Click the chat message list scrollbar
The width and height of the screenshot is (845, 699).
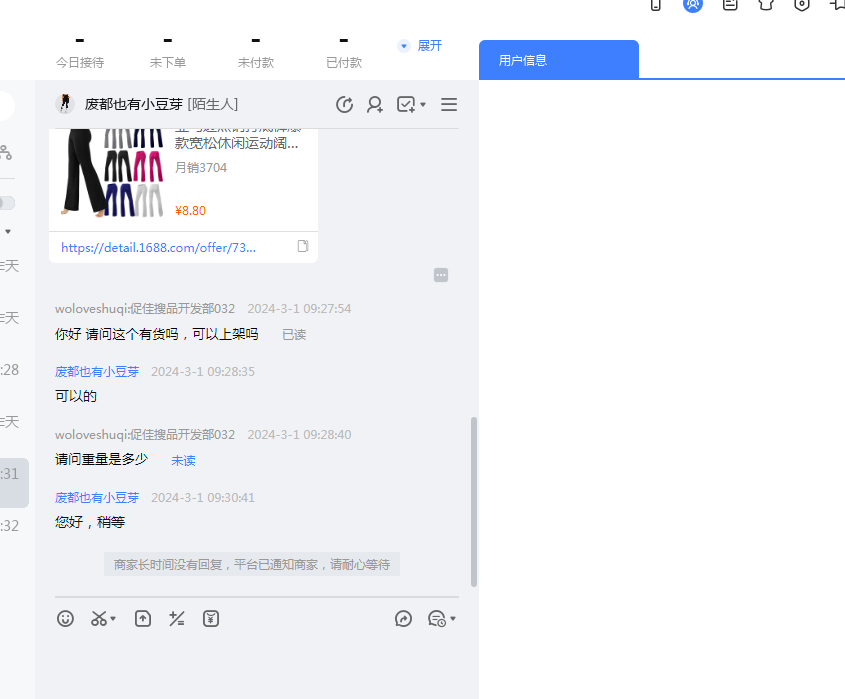coord(474,500)
